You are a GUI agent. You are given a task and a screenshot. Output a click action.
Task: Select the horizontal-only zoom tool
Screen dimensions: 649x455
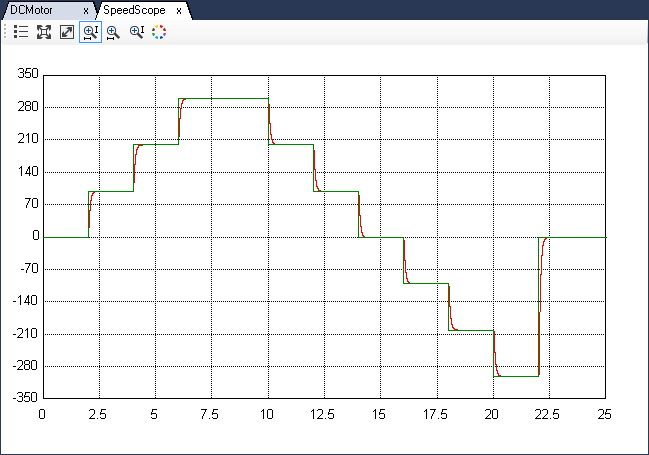[113, 32]
